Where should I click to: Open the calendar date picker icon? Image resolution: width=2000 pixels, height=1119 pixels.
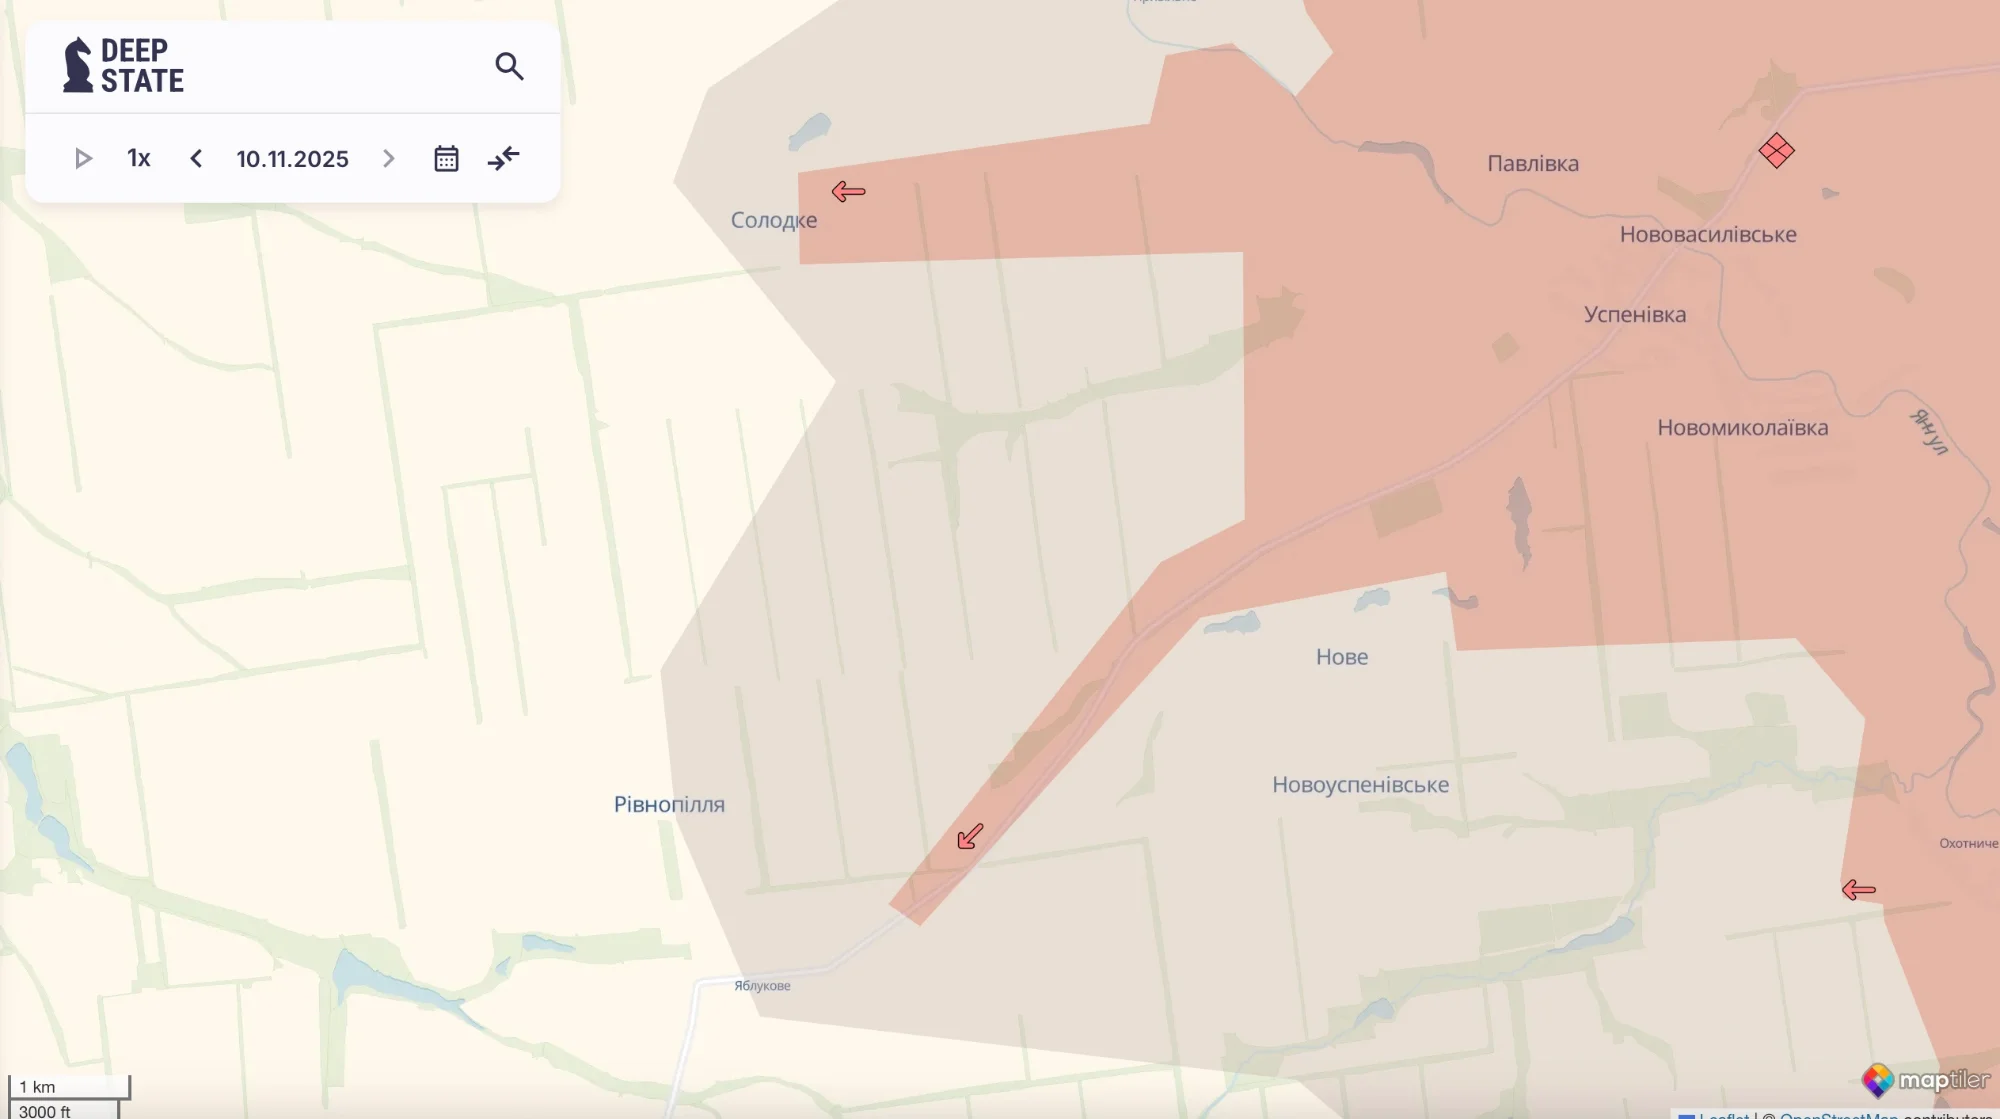coord(445,158)
